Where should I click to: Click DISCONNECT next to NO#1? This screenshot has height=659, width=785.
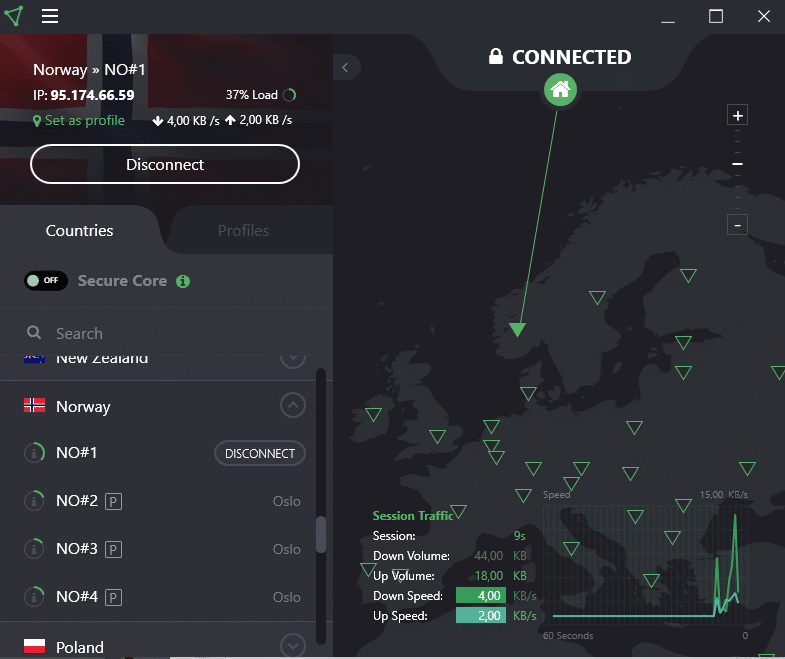[260, 453]
